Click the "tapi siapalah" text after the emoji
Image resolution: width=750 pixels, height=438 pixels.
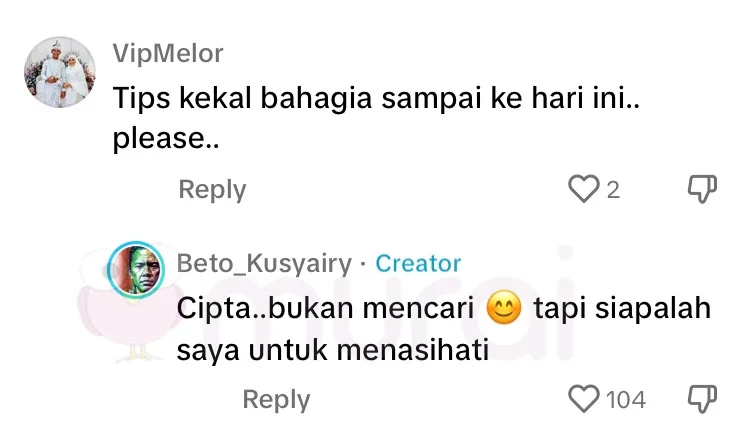[622, 309]
